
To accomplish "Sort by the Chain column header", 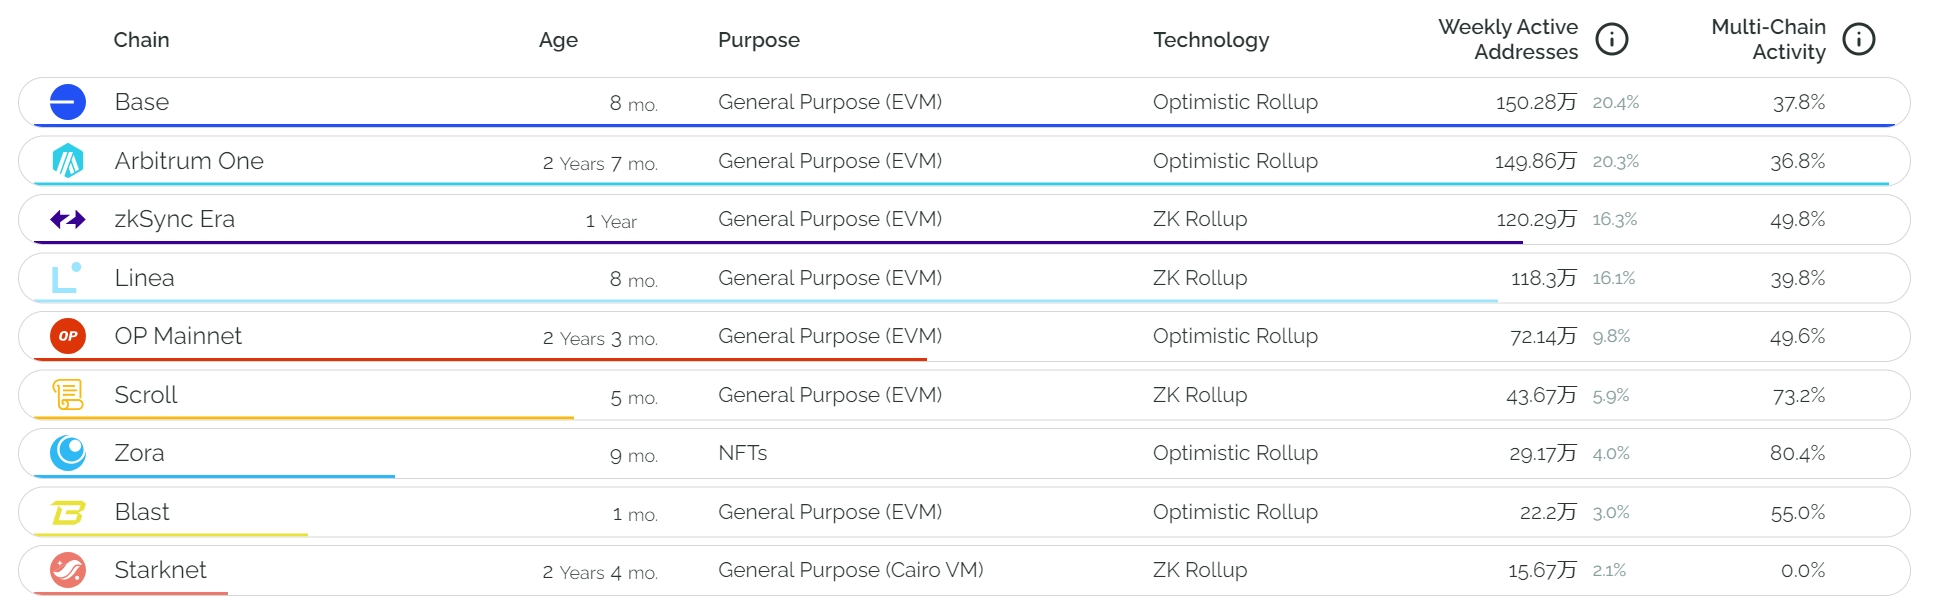I will tap(141, 40).
